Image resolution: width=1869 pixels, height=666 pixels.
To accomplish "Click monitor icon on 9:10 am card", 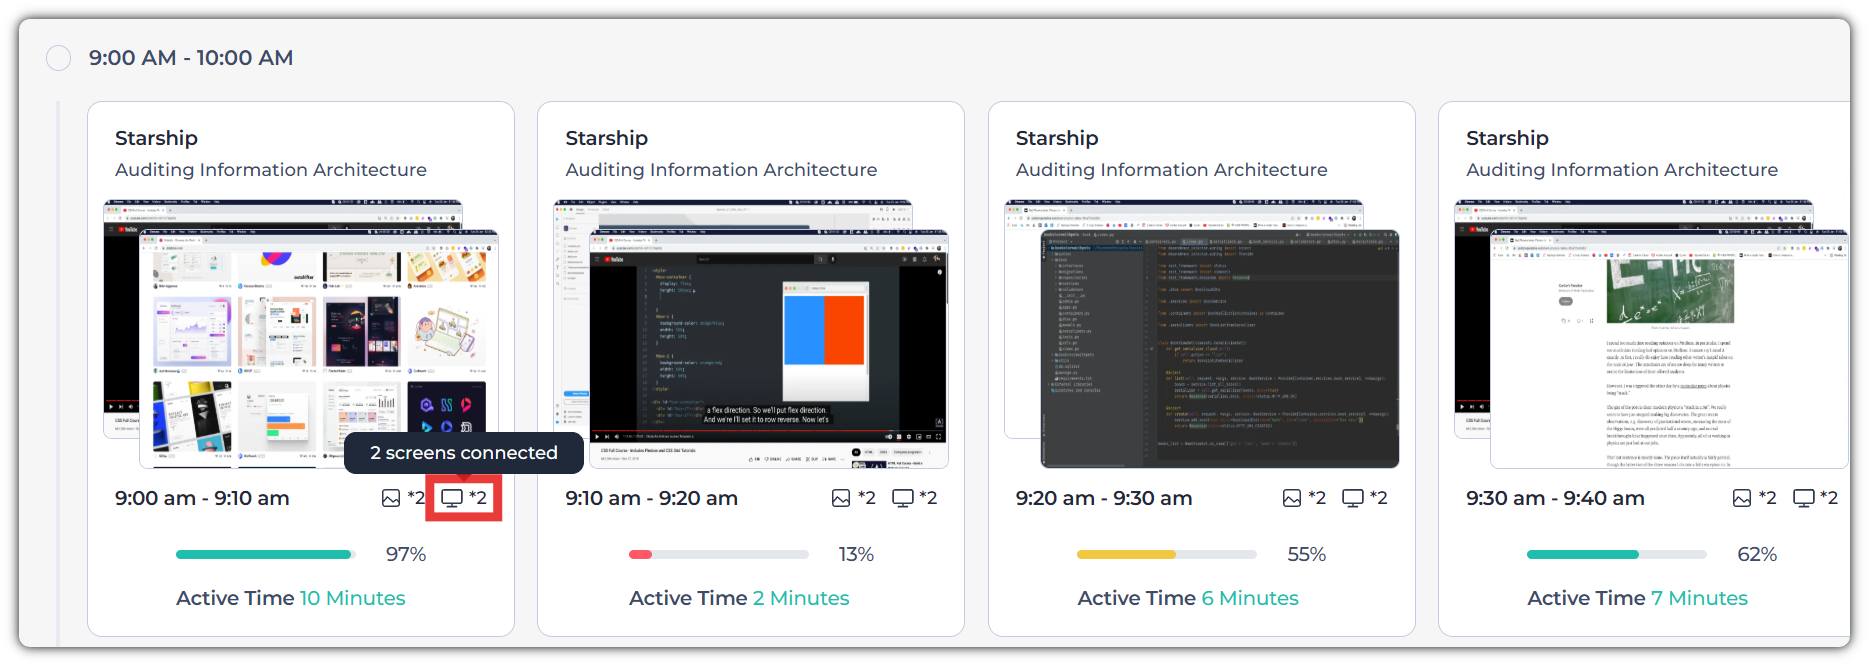I will 903,498.
